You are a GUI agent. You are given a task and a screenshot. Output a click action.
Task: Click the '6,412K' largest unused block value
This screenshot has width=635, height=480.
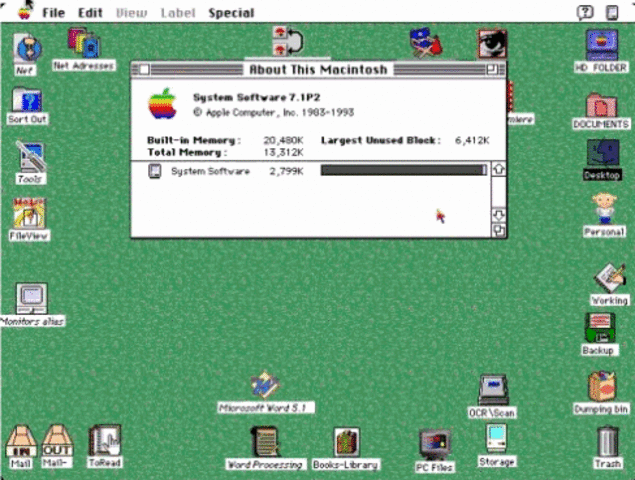pyautogui.click(x=472, y=141)
